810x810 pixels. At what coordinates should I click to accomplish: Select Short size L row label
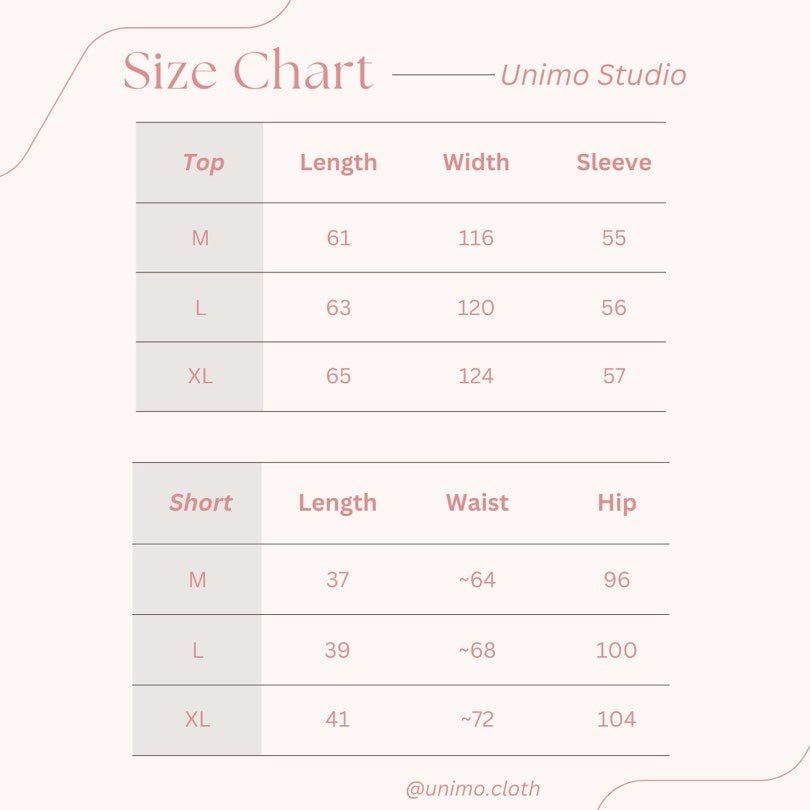pyautogui.click(x=198, y=650)
